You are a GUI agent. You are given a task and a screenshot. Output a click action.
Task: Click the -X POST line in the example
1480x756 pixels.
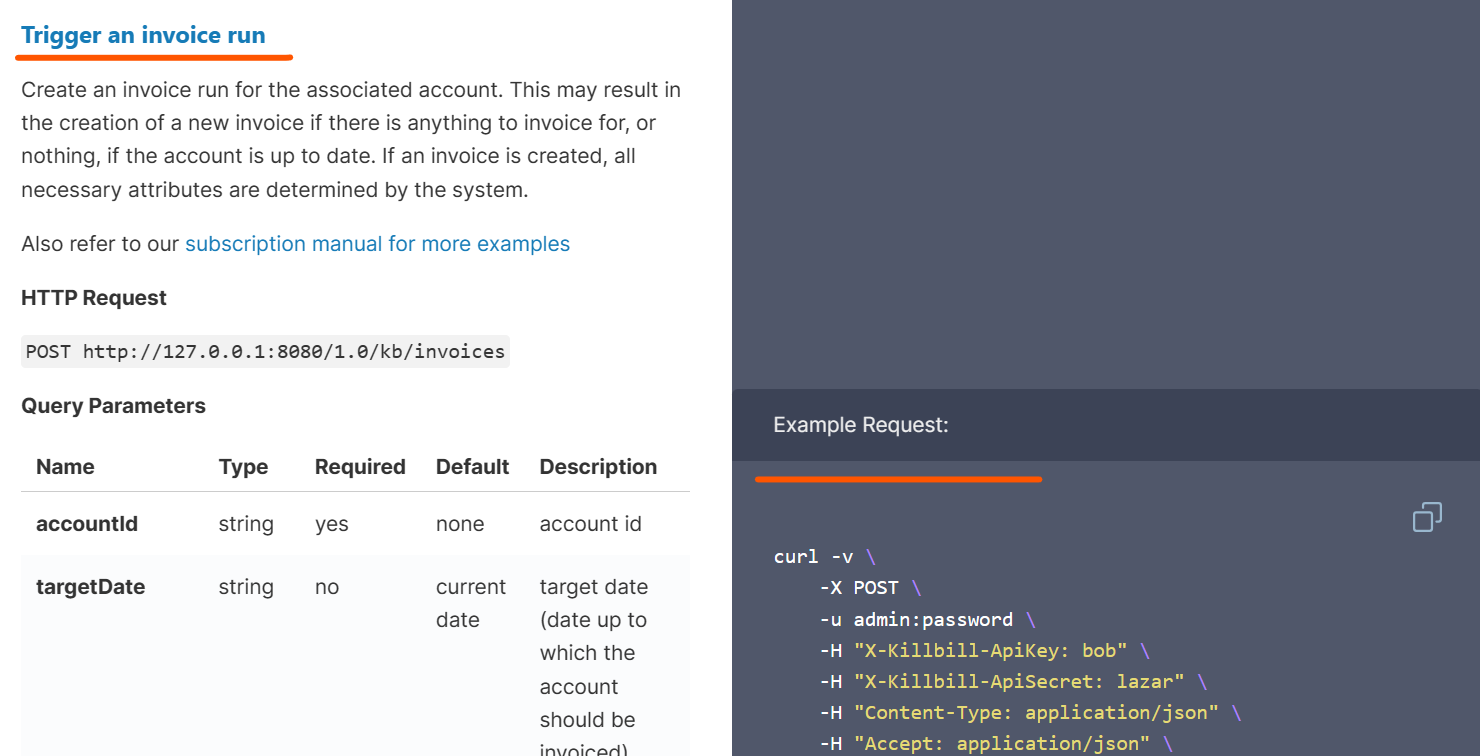coord(863,587)
